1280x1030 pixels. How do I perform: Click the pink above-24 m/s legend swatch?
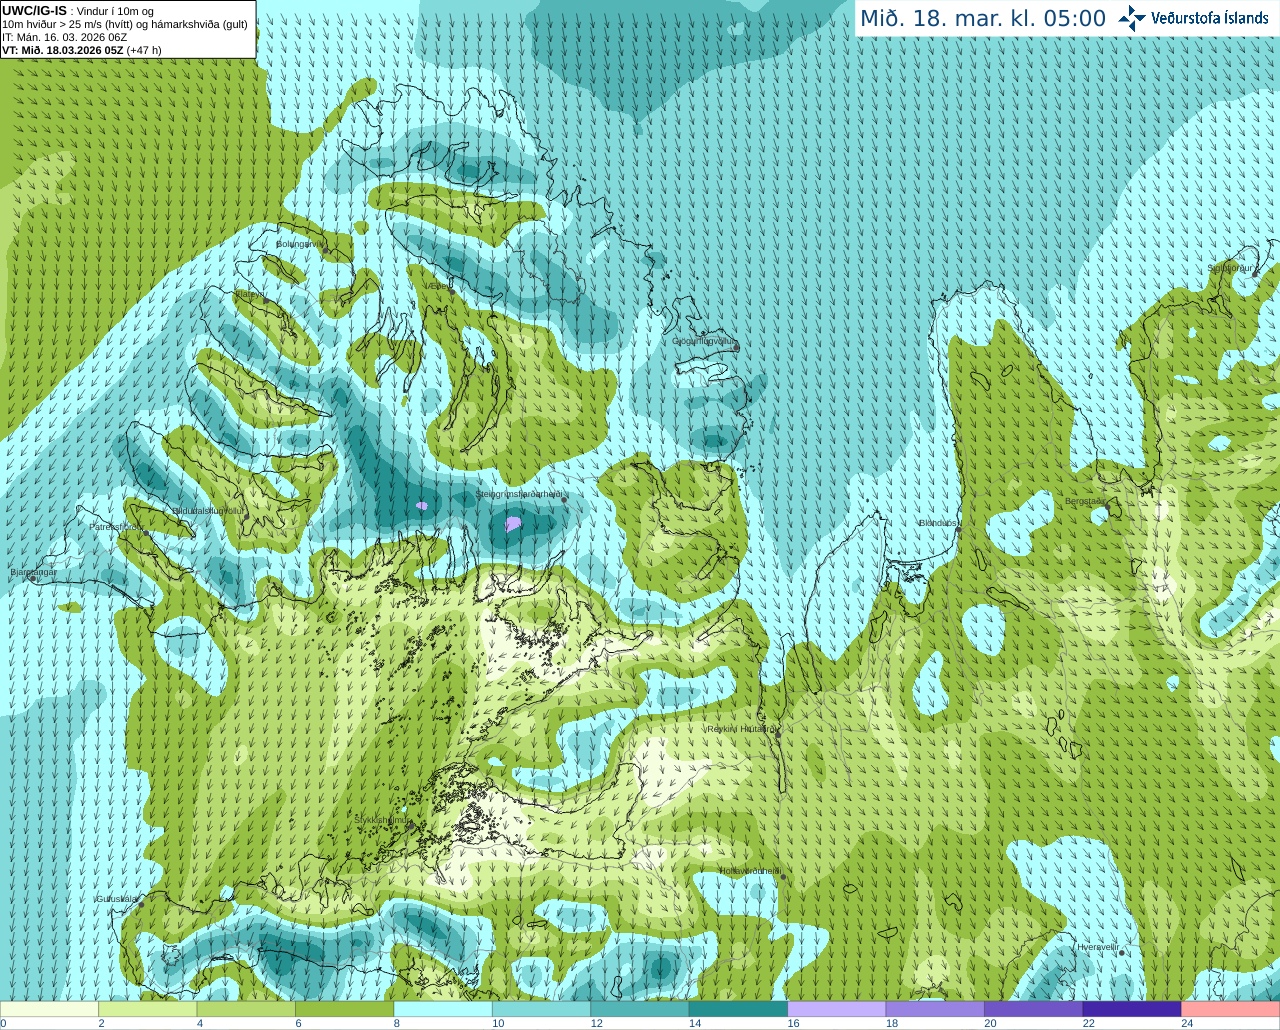pos(1231,1009)
